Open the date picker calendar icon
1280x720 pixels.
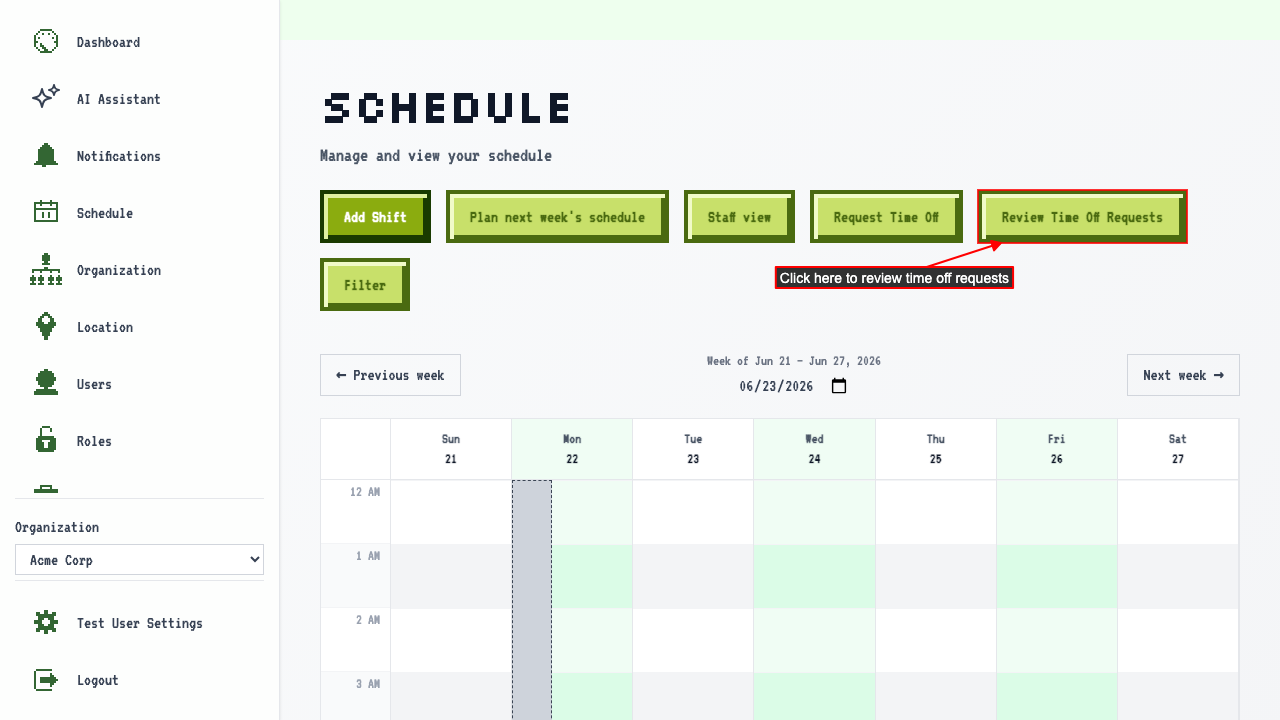click(839, 386)
